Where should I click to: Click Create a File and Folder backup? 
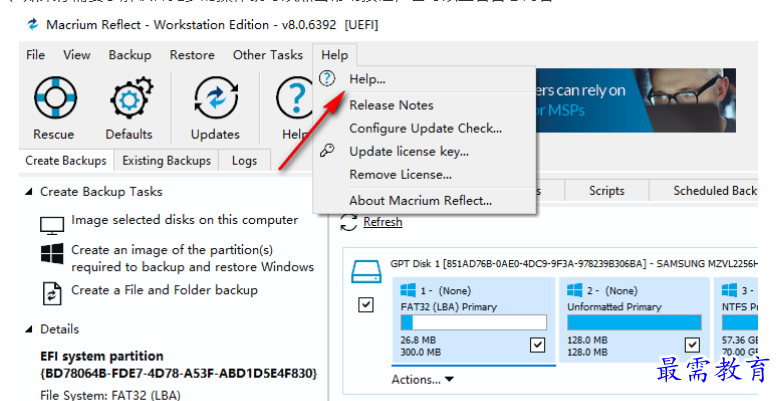(x=164, y=290)
